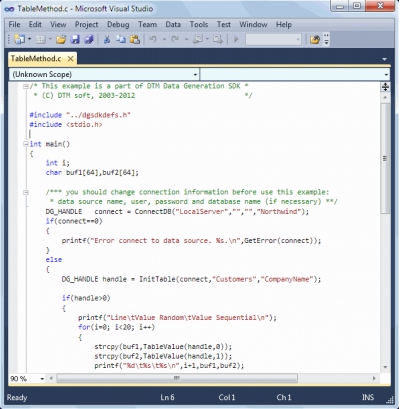Close the TableMethod.c tab

[x=71, y=59]
